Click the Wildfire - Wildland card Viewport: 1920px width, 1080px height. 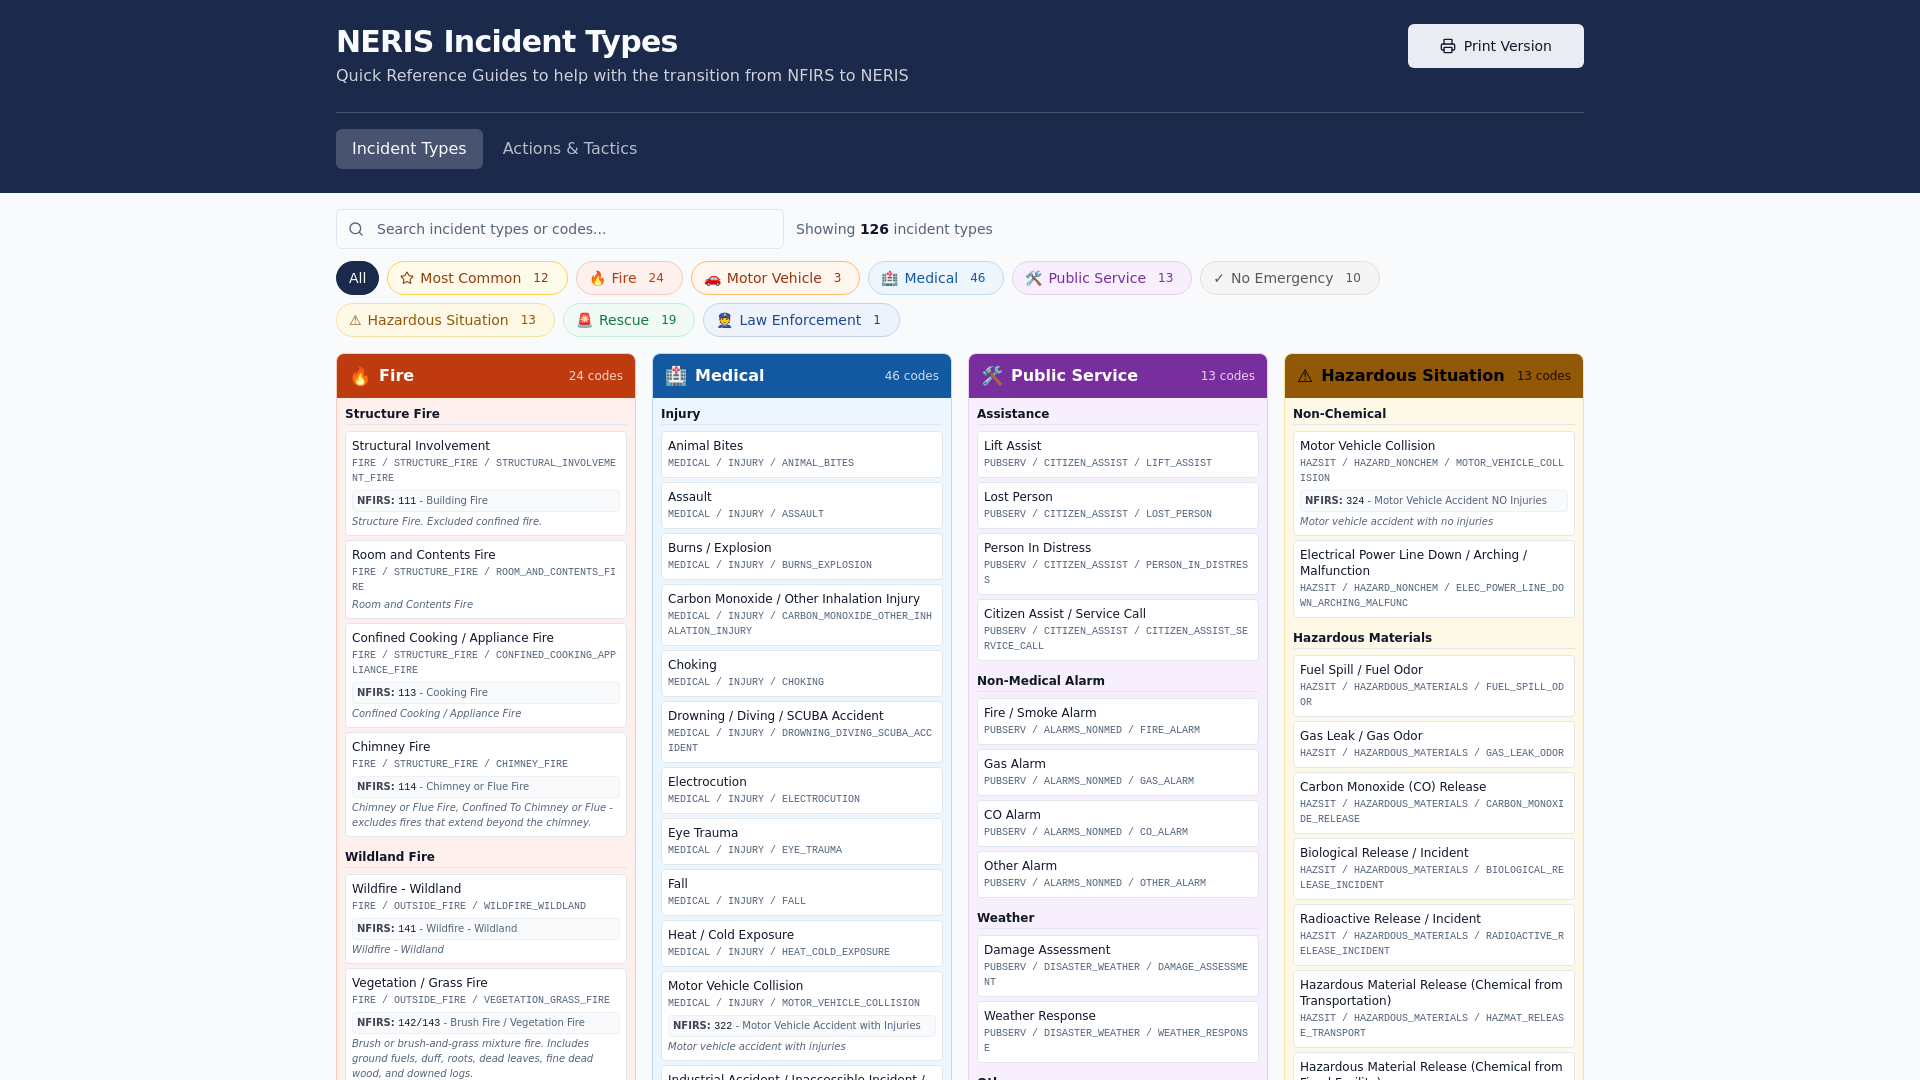(x=486, y=919)
